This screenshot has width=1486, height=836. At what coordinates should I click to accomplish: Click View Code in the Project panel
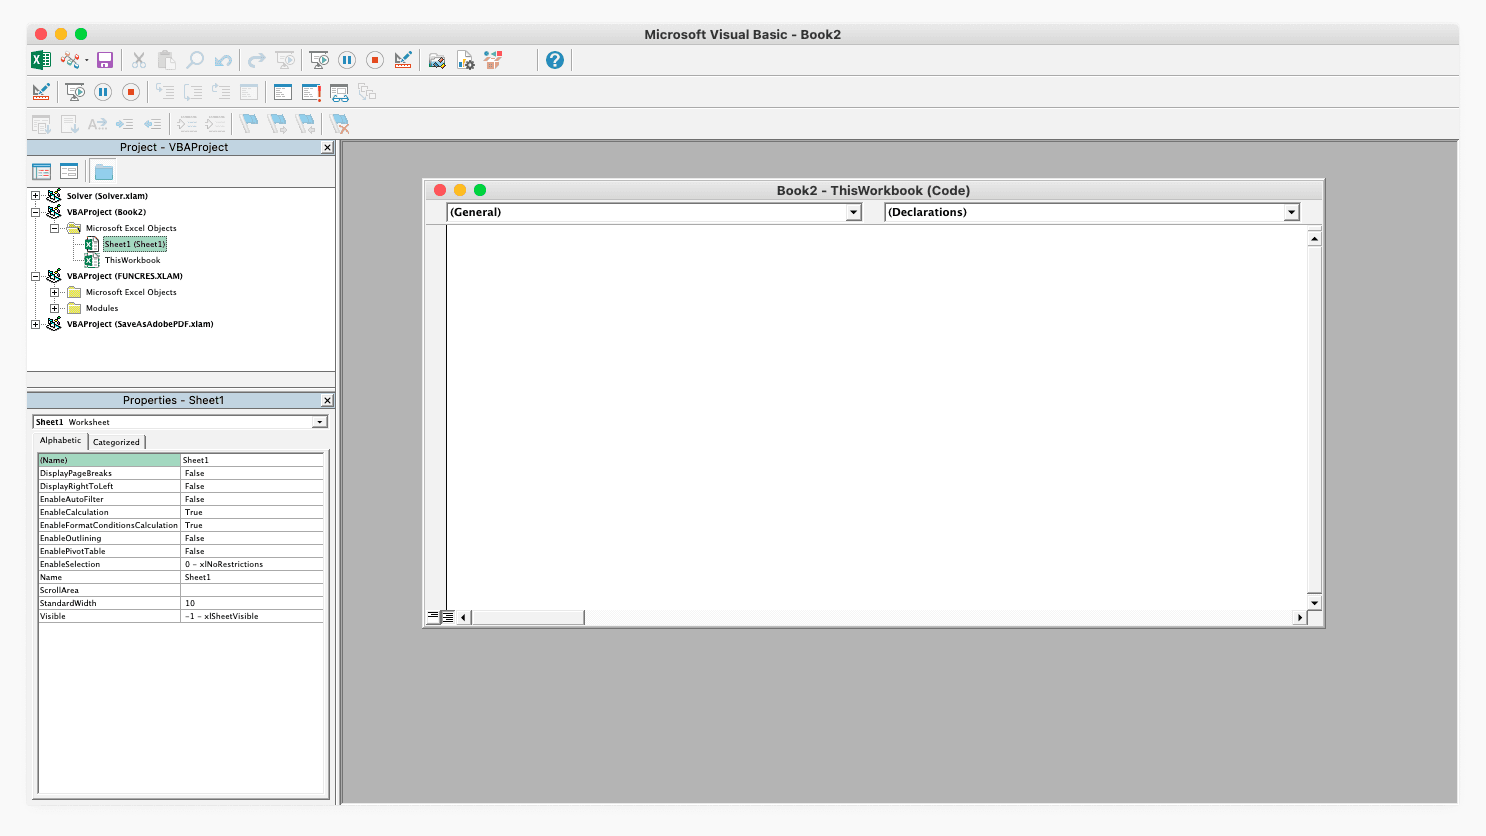(x=42, y=172)
